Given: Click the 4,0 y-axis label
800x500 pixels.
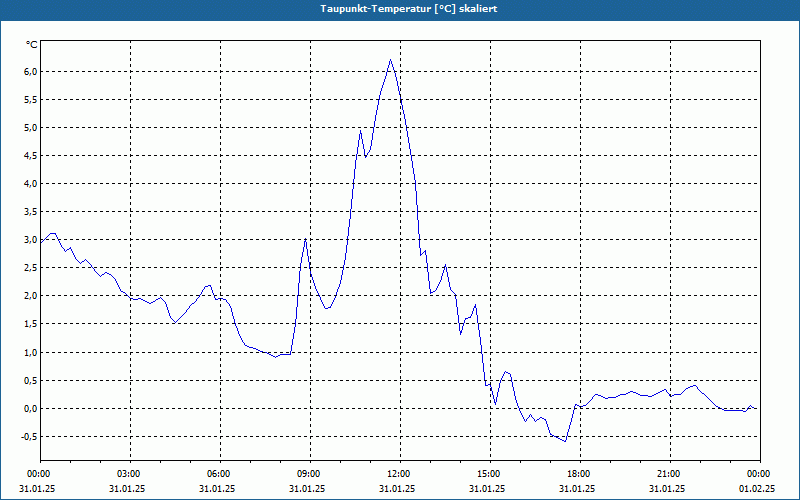Looking at the screenshot, I should coord(31,184).
